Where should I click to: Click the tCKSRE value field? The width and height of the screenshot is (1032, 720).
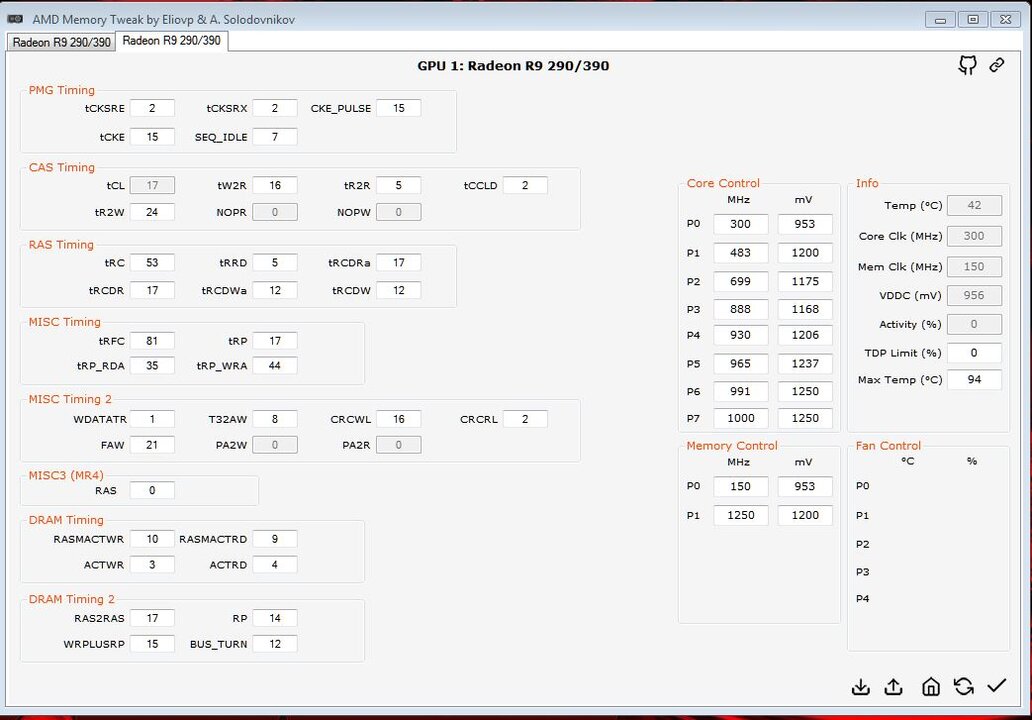152,108
